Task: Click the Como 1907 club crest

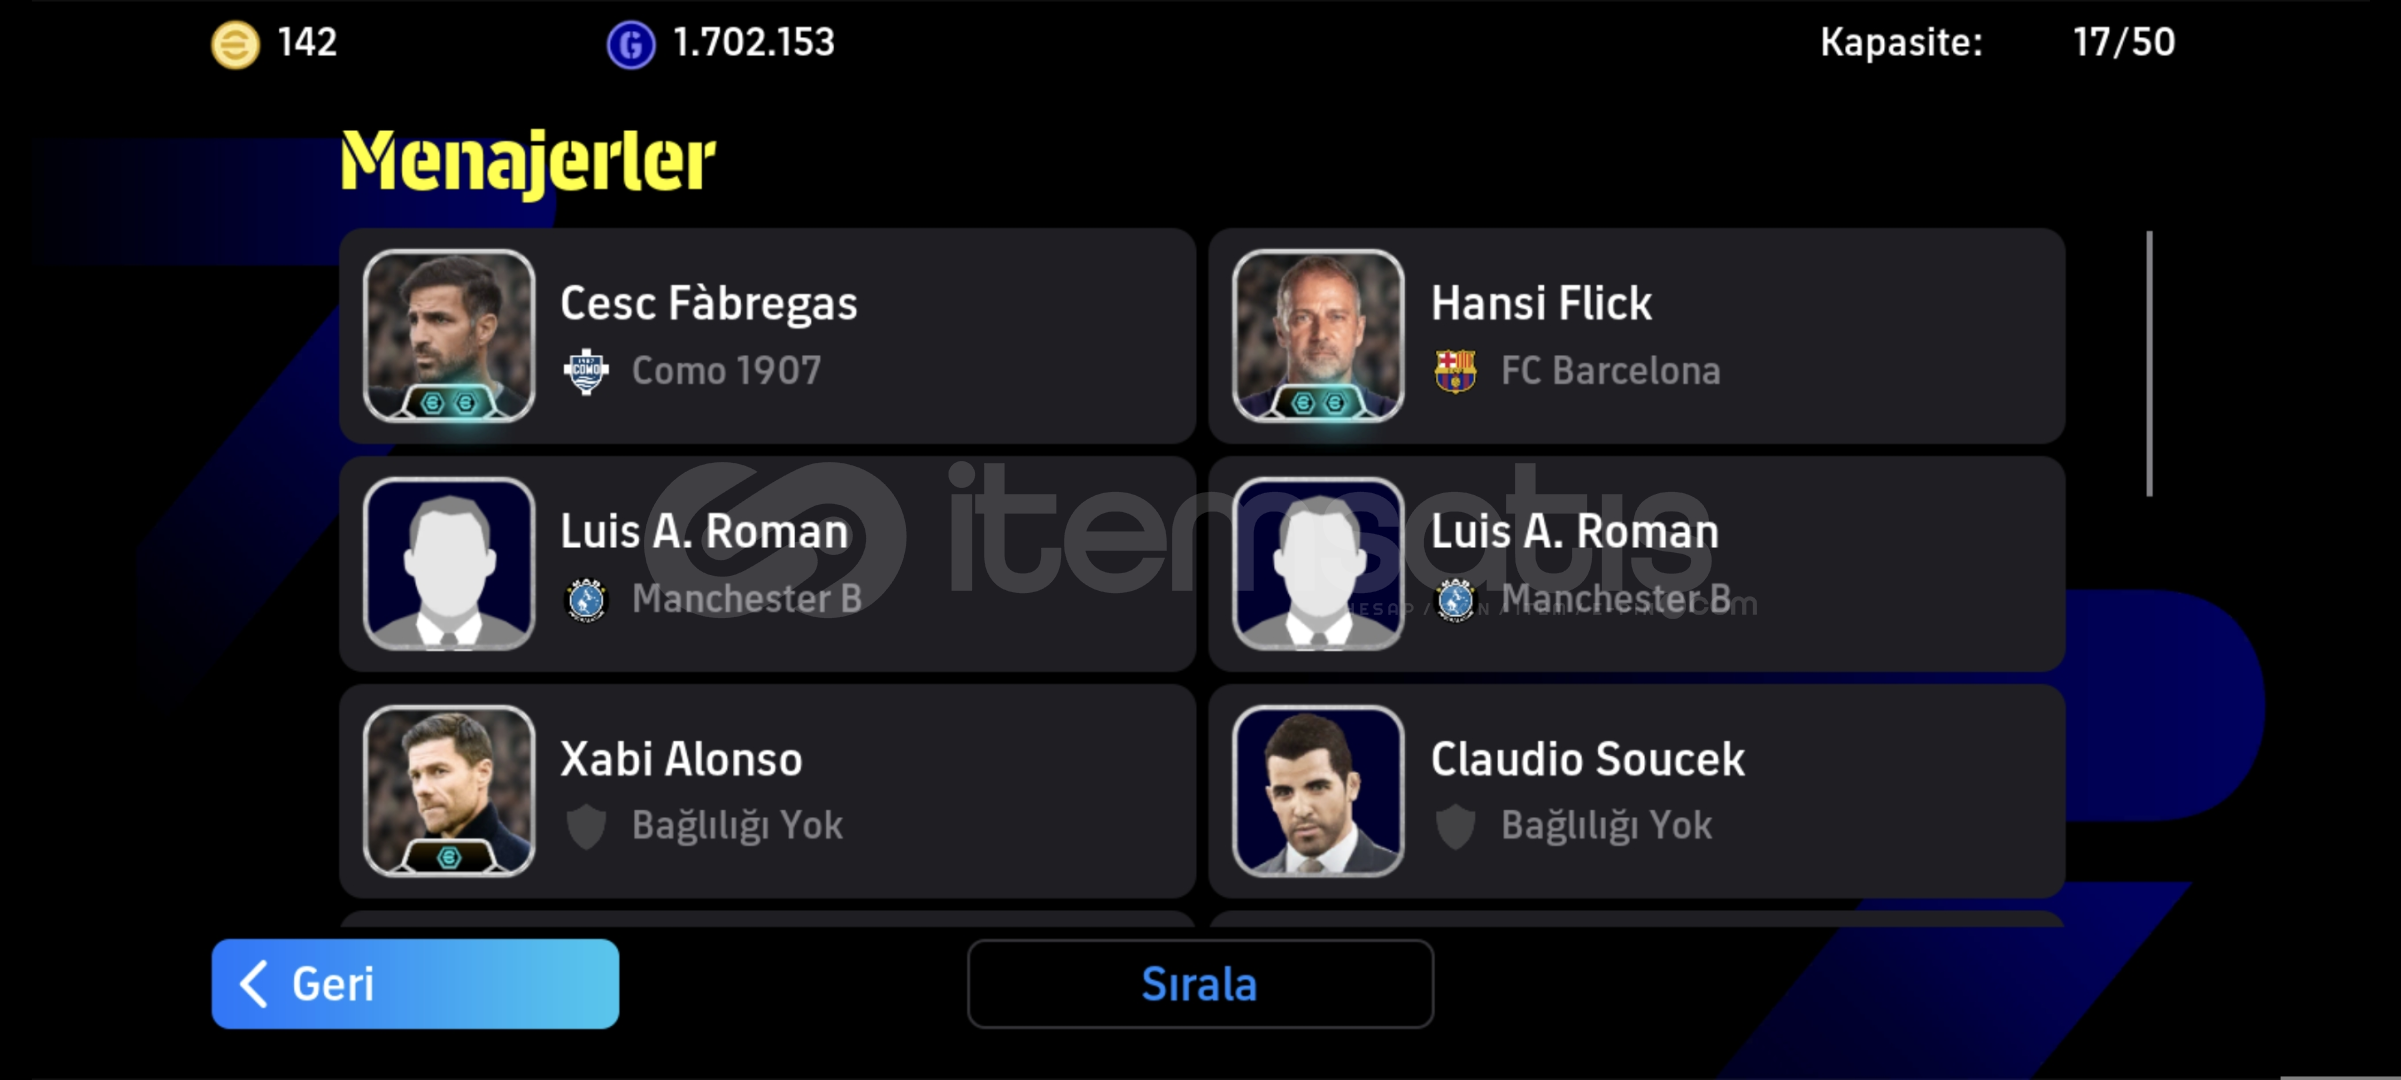Action: coord(586,372)
